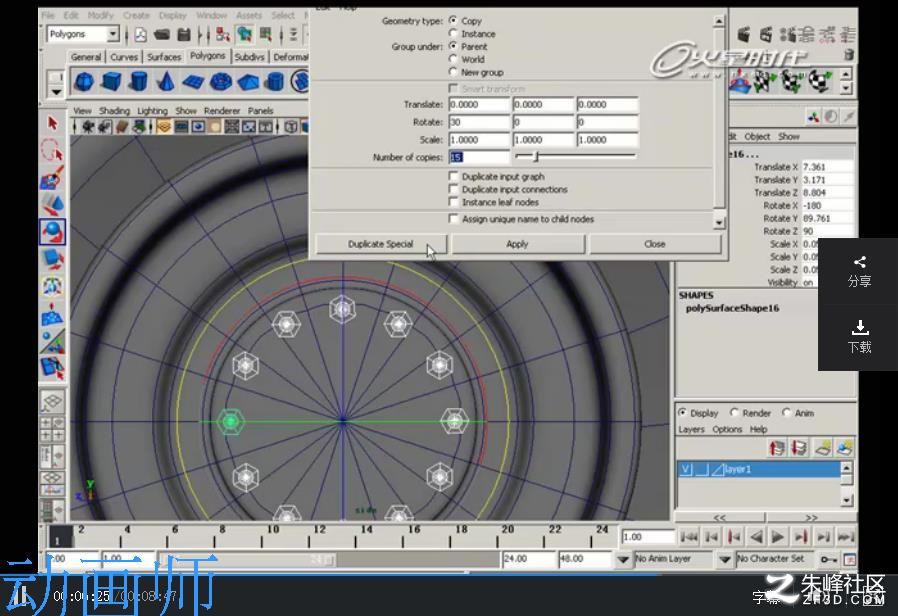Image resolution: width=898 pixels, height=616 pixels.
Task: Move layer up in layer editor
Action: [777, 447]
